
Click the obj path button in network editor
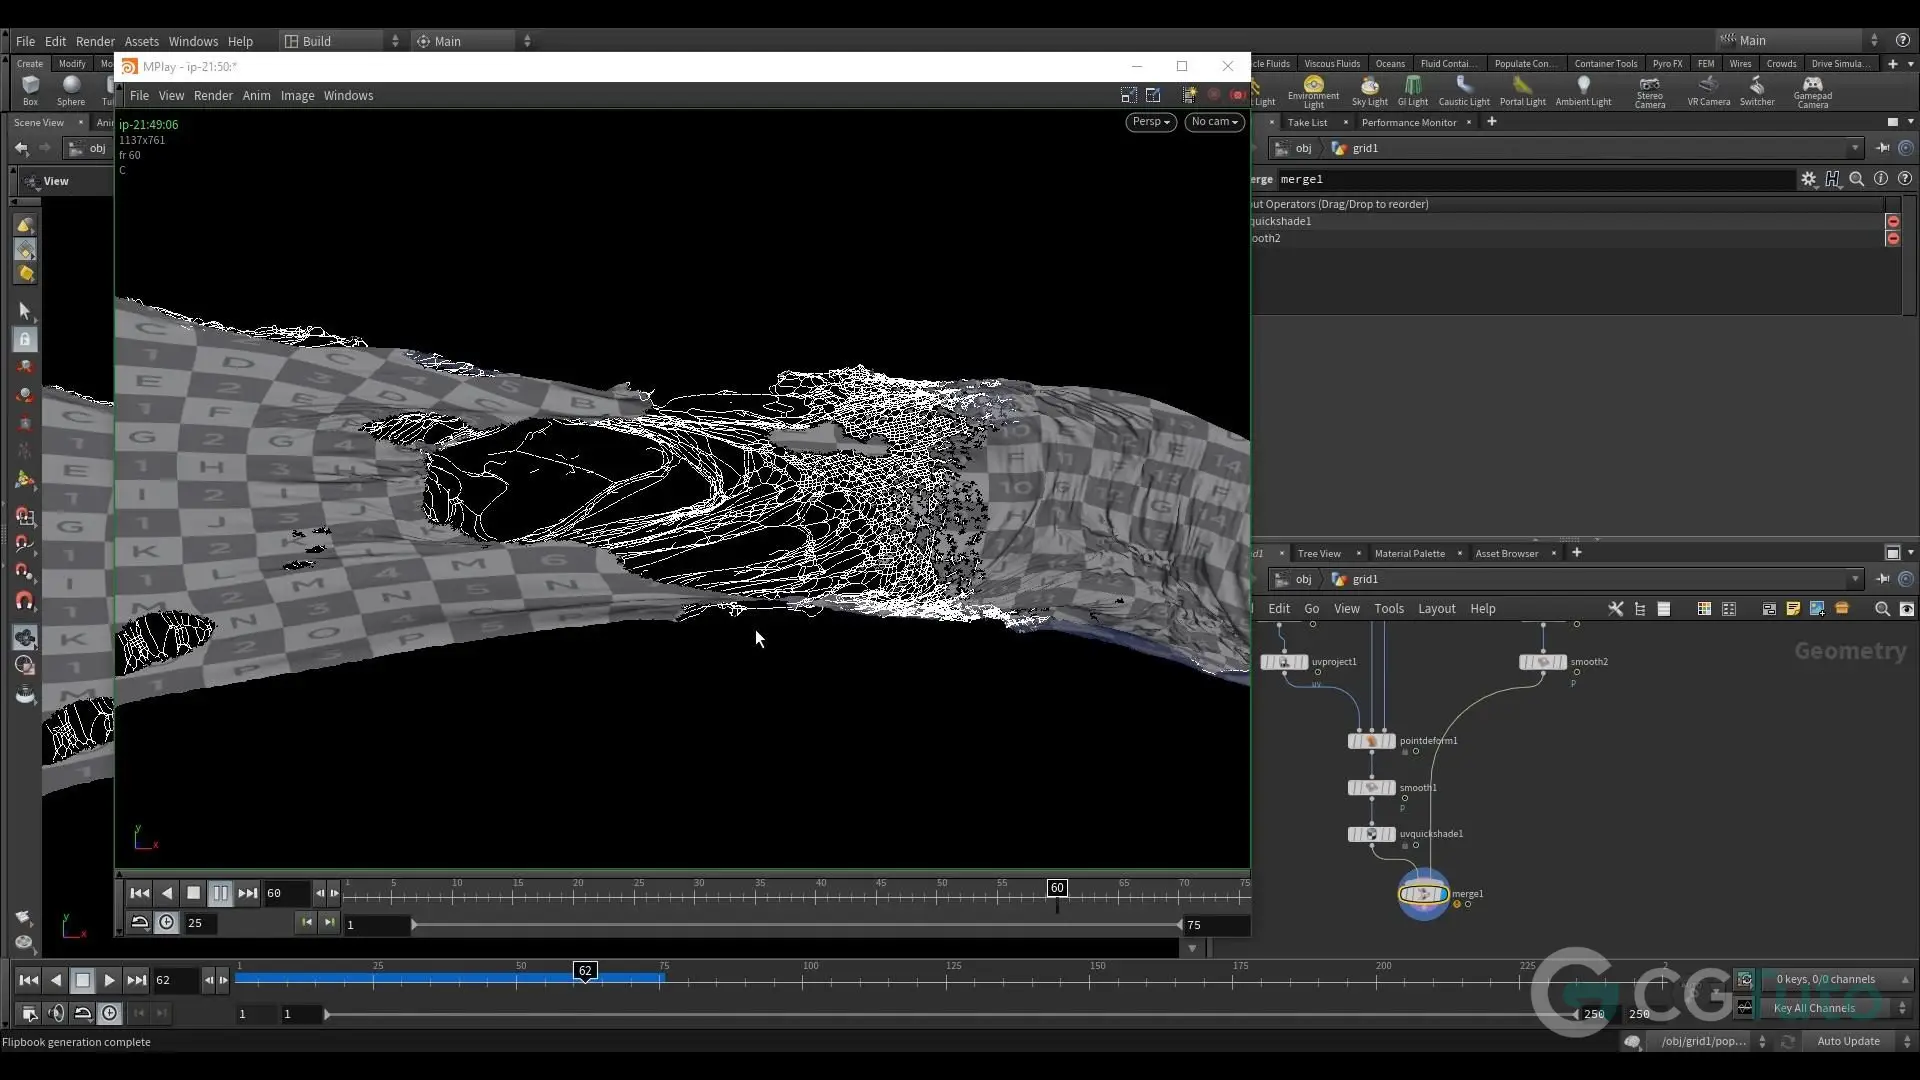tap(1294, 579)
